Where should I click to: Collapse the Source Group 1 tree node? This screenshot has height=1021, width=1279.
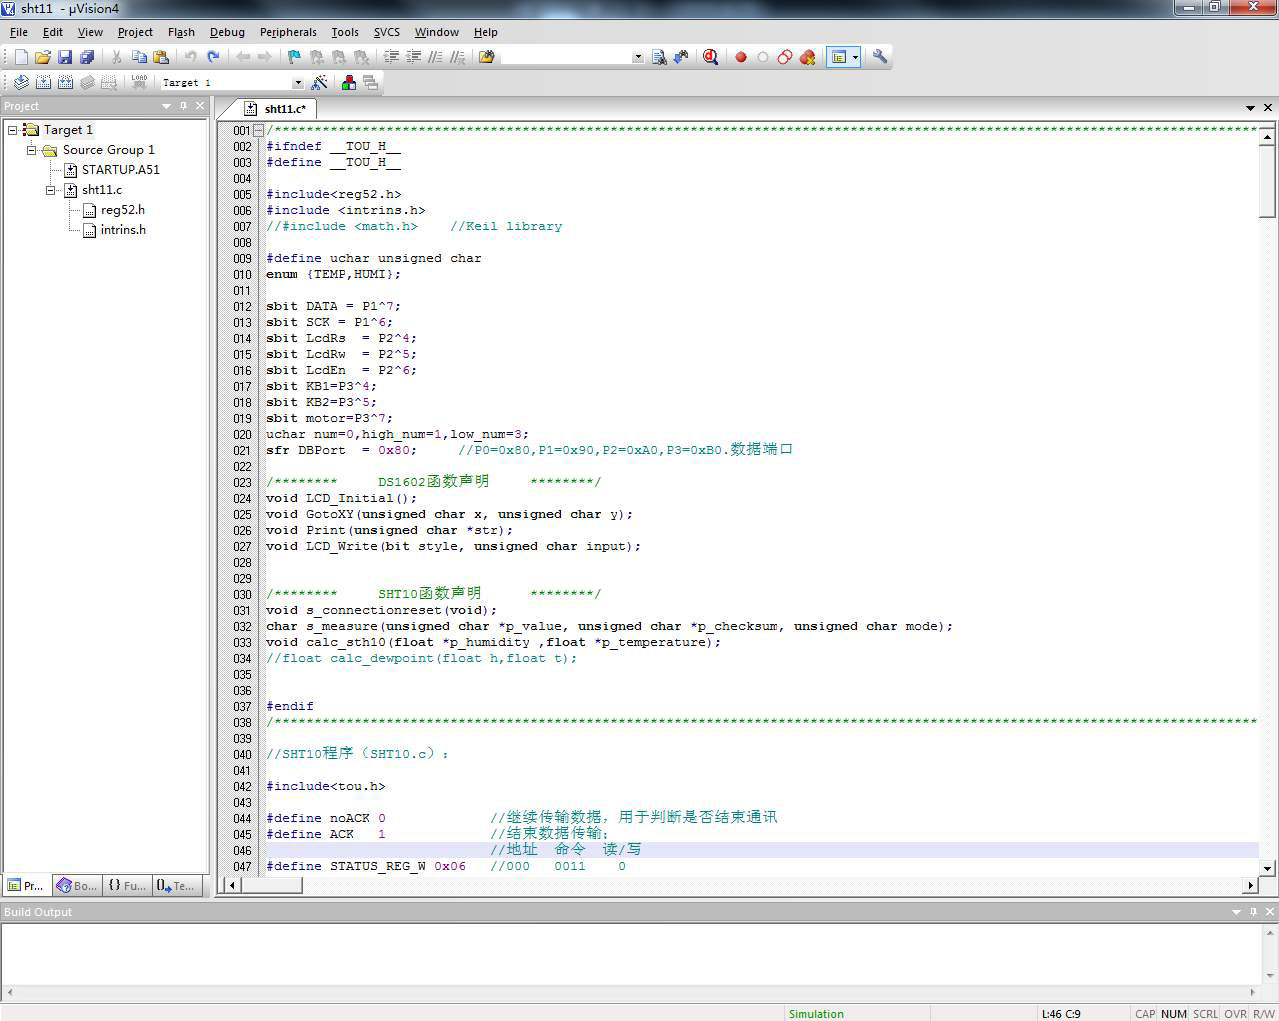coord(32,150)
